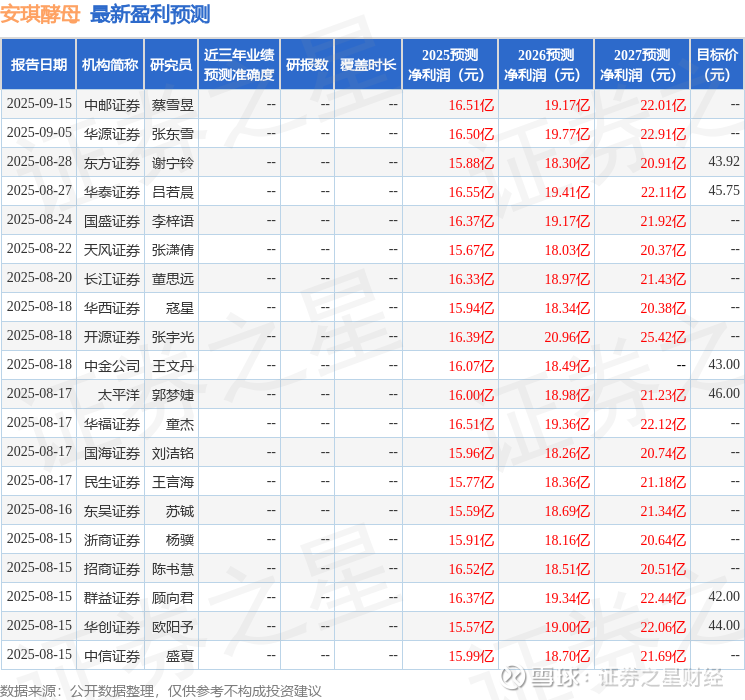The height and width of the screenshot is (700, 745).
Task: Click target price 46.00
Action: pyautogui.click(x=724, y=393)
